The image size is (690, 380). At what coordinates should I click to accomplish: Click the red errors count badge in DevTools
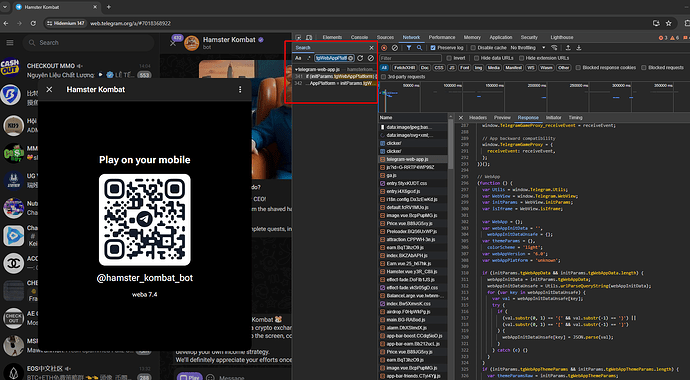663,38
